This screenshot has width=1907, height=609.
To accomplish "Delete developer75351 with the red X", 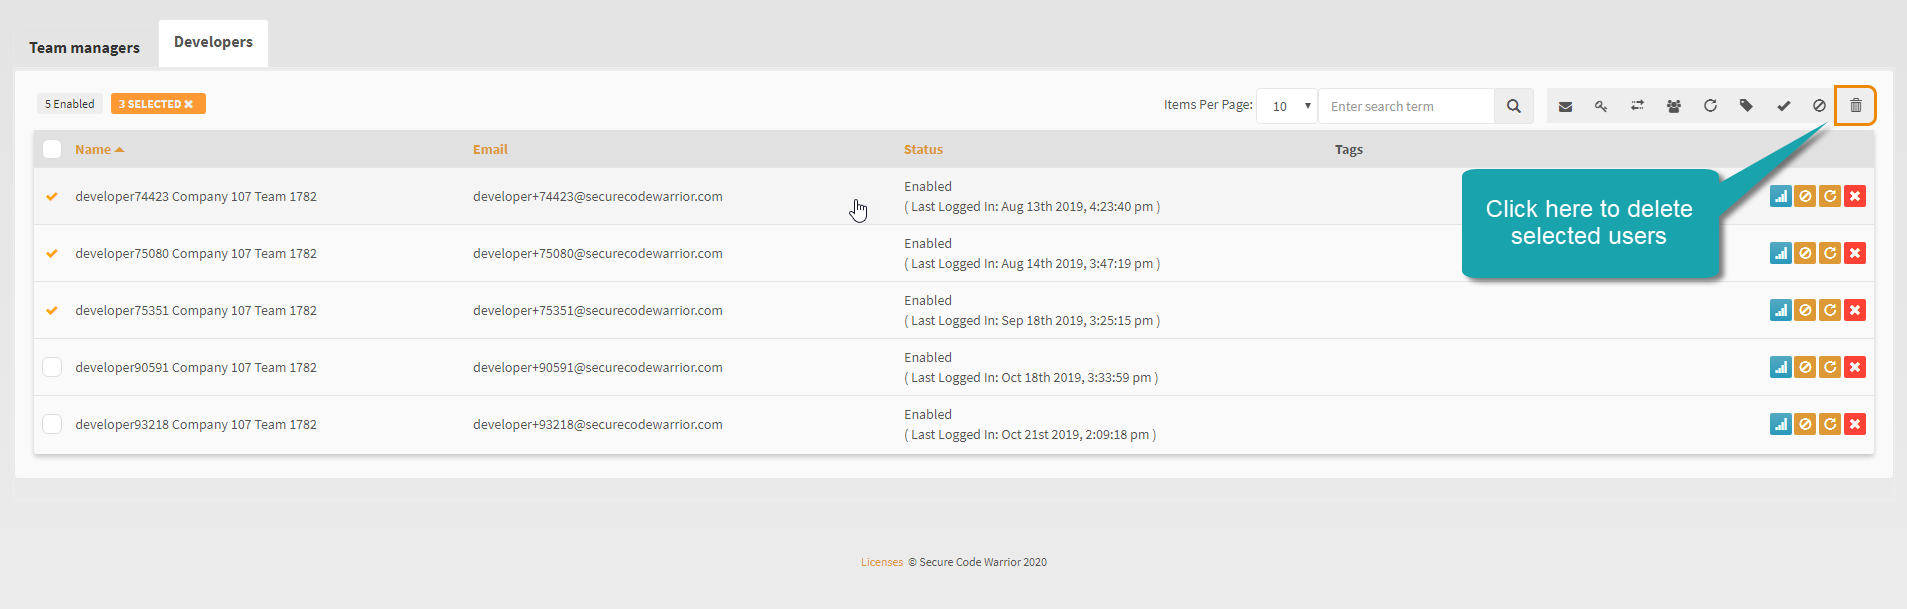I will 1855,310.
